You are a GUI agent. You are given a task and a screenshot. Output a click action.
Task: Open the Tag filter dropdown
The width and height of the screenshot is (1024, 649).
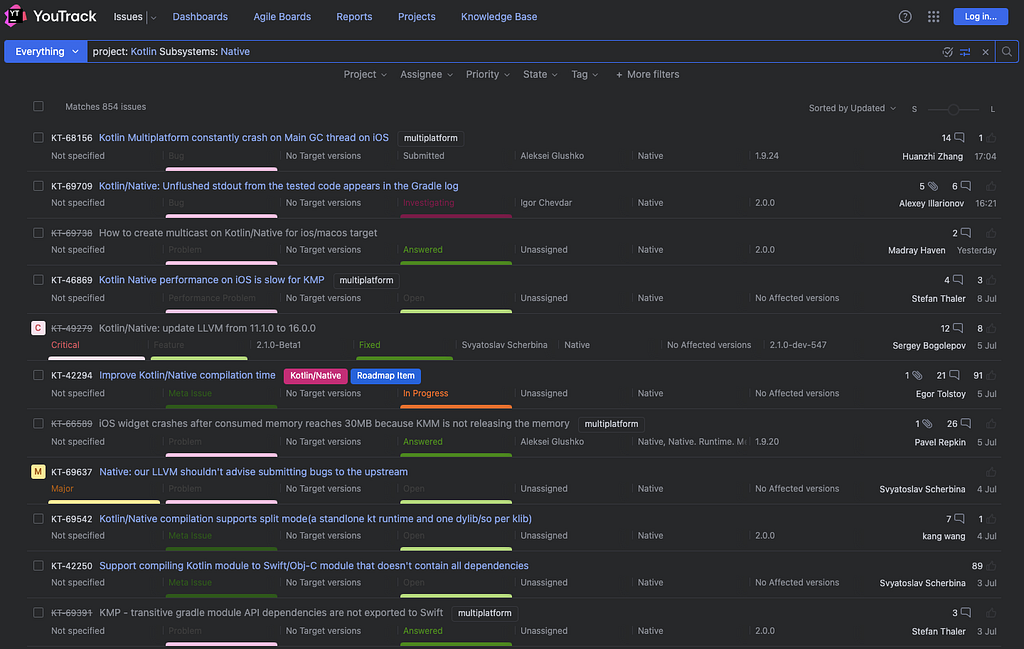[x=584, y=74]
